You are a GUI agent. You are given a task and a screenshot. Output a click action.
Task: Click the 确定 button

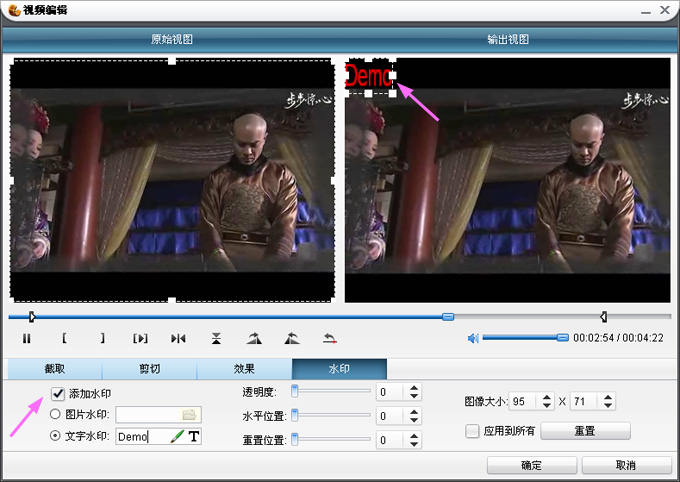(532, 466)
